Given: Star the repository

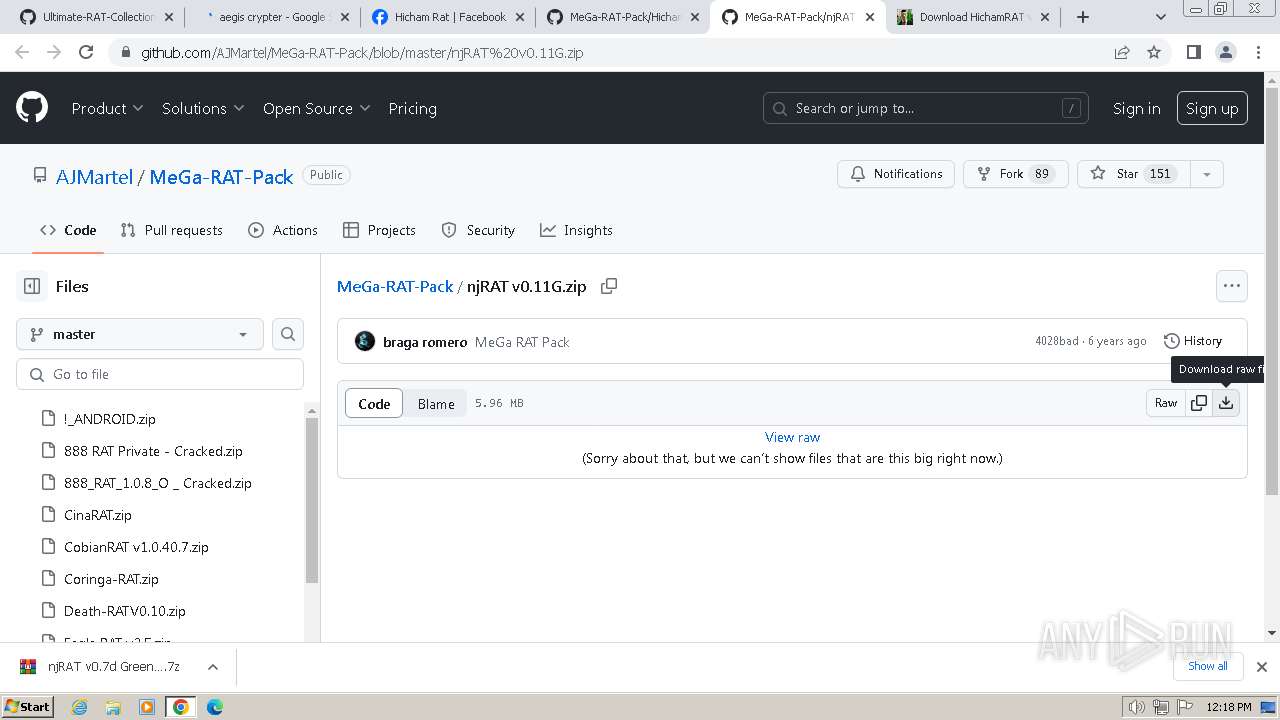Looking at the screenshot, I should (x=1134, y=174).
